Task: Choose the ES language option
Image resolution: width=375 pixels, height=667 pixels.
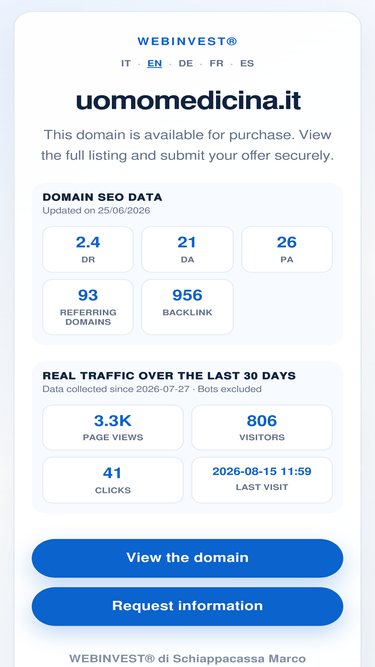Action: (x=247, y=63)
